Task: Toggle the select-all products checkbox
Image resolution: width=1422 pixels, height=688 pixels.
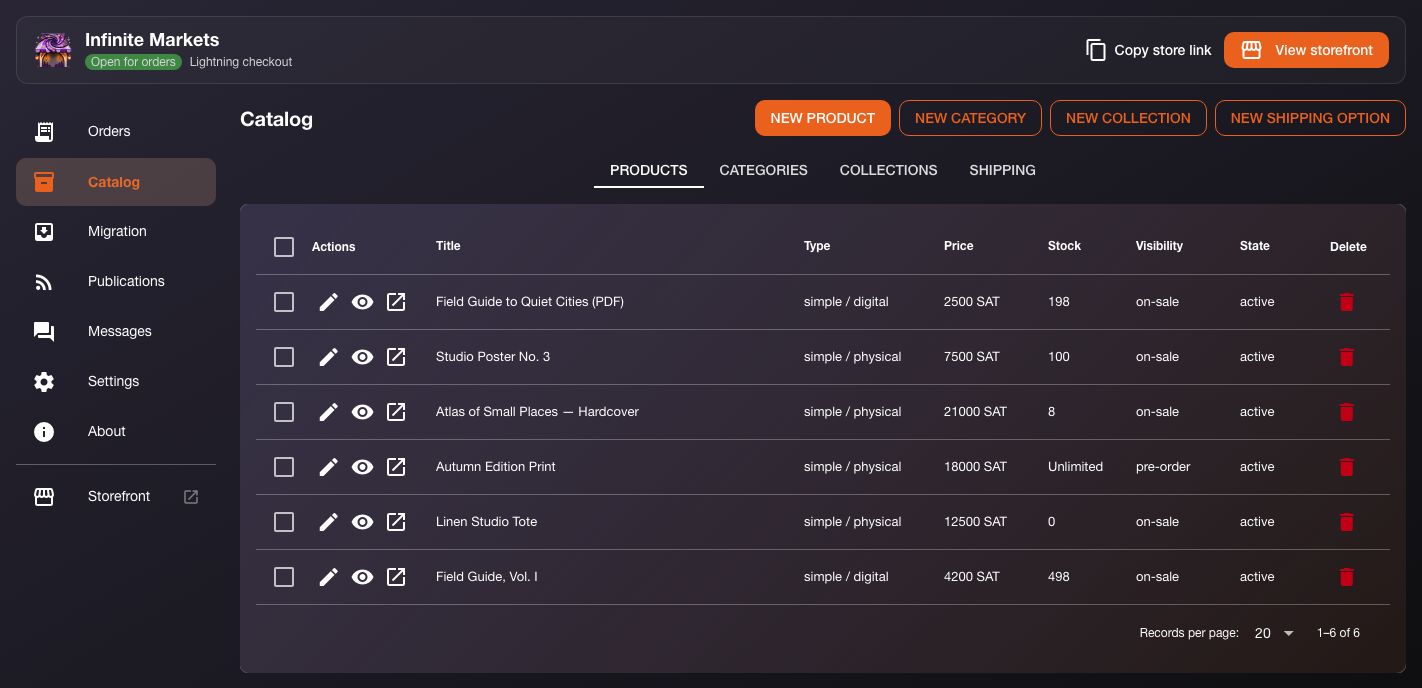Action: [284, 247]
